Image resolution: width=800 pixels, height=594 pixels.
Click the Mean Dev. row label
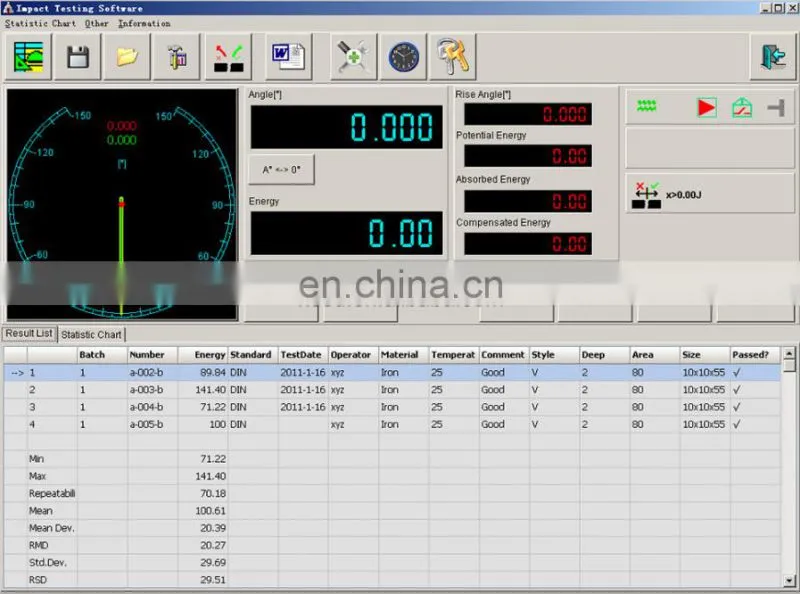point(52,528)
